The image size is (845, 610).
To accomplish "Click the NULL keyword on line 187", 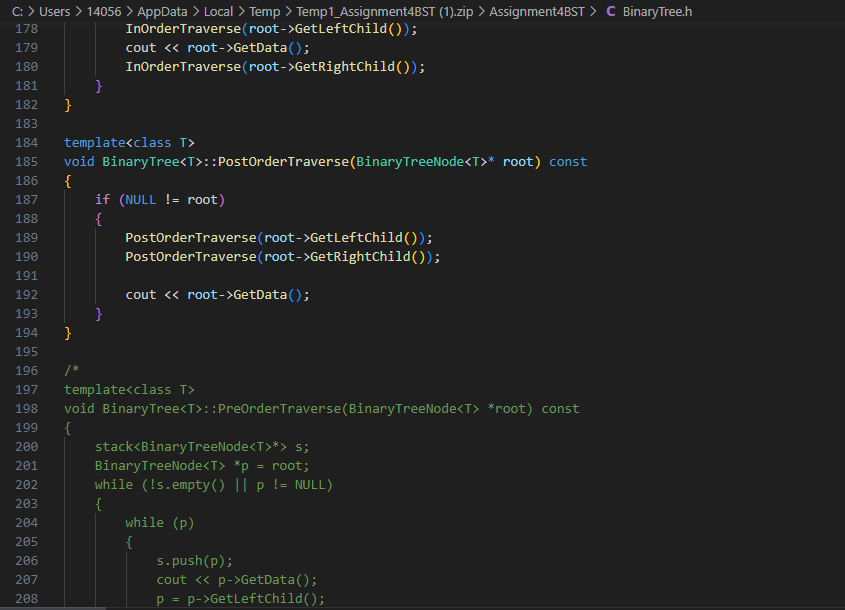I will coord(139,199).
